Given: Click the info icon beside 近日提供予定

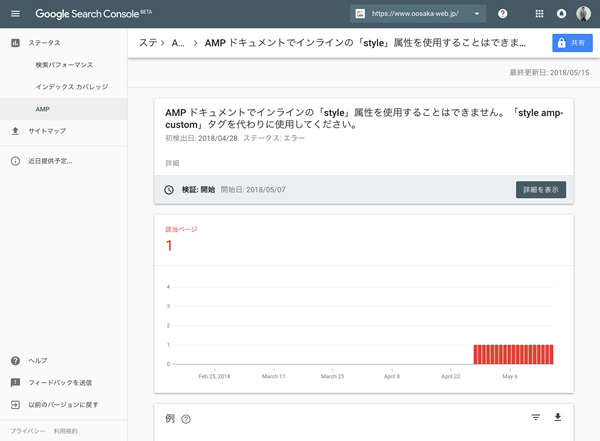Looking at the screenshot, I should pos(15,161).
